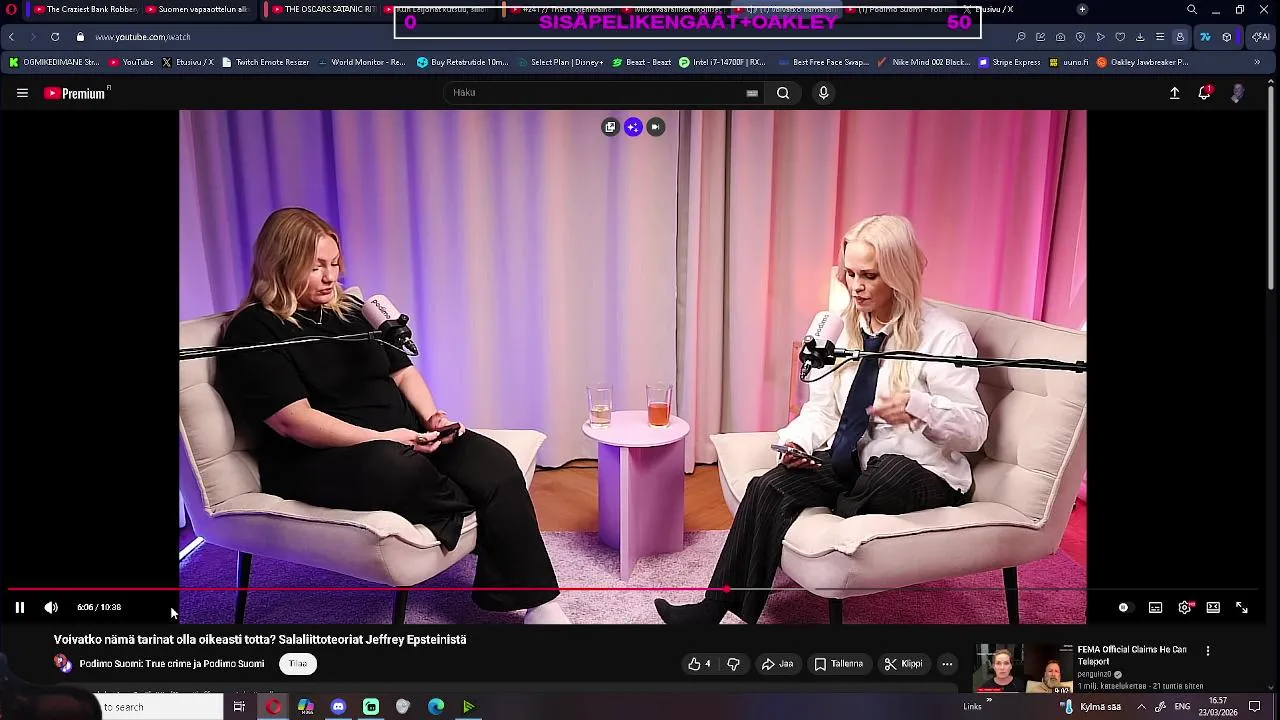Open the browser tab search magnifier
Screen dimensions: 1280x720
click(x=1192, y=9)
